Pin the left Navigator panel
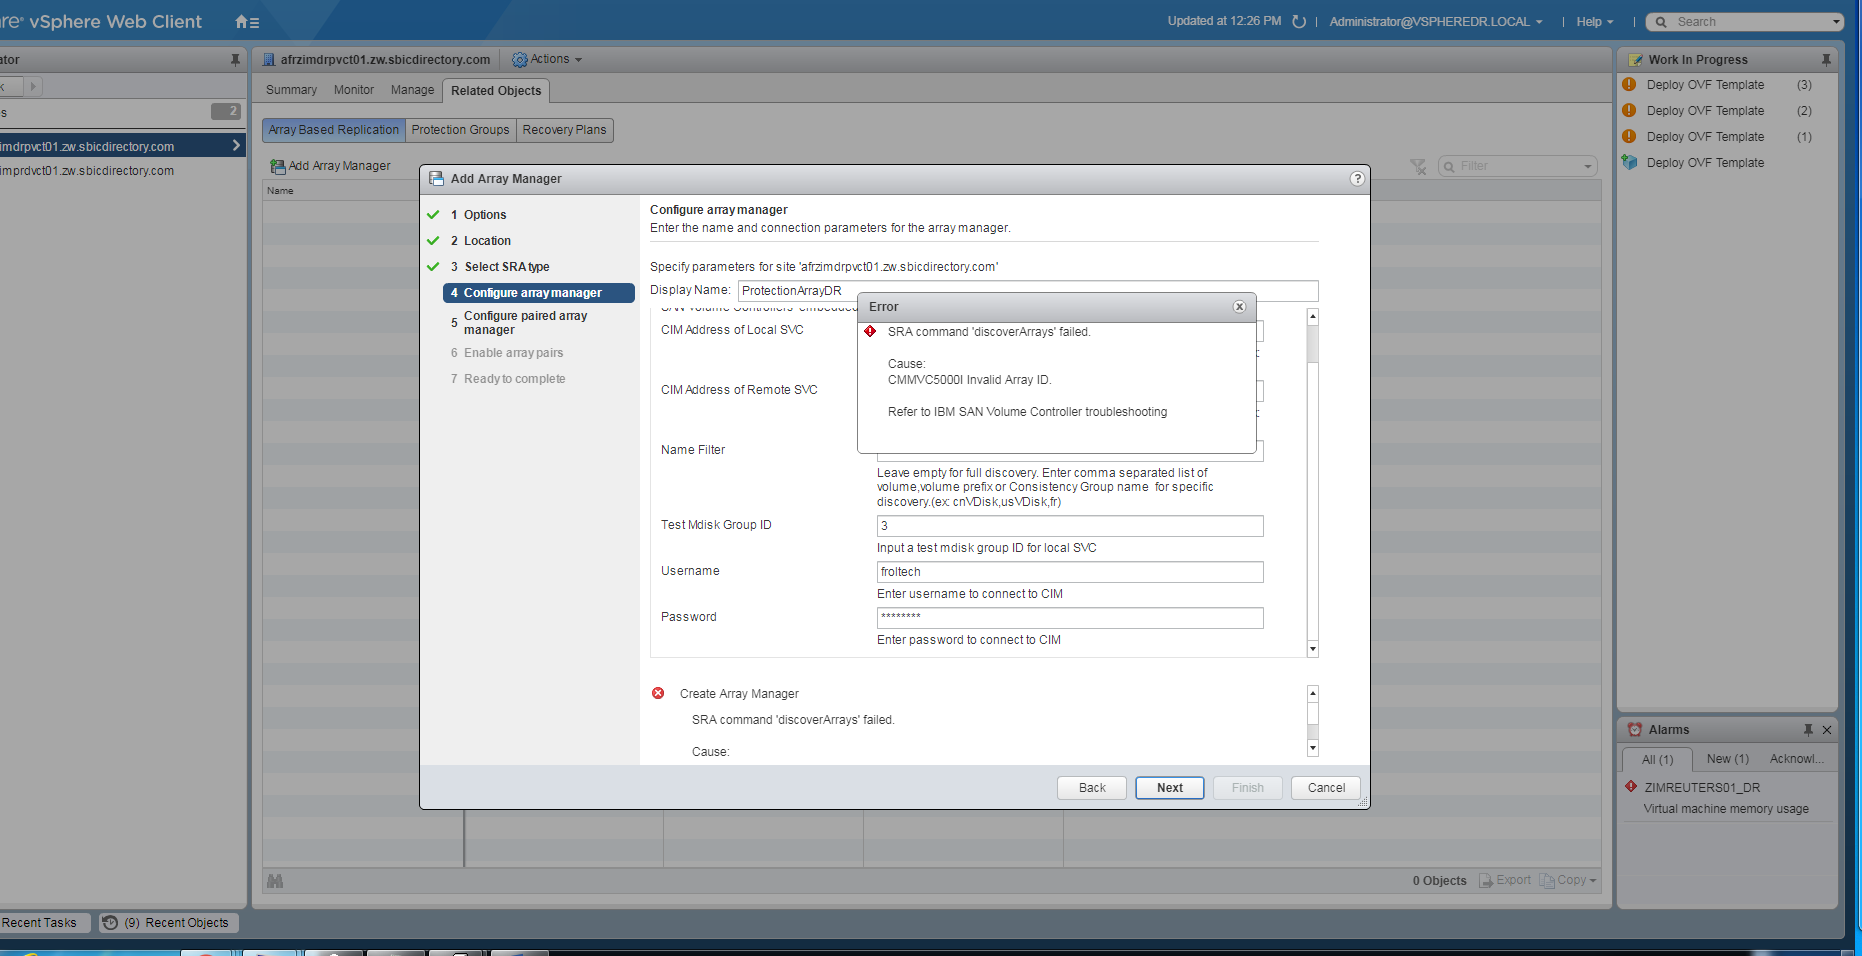 (235, 60)
